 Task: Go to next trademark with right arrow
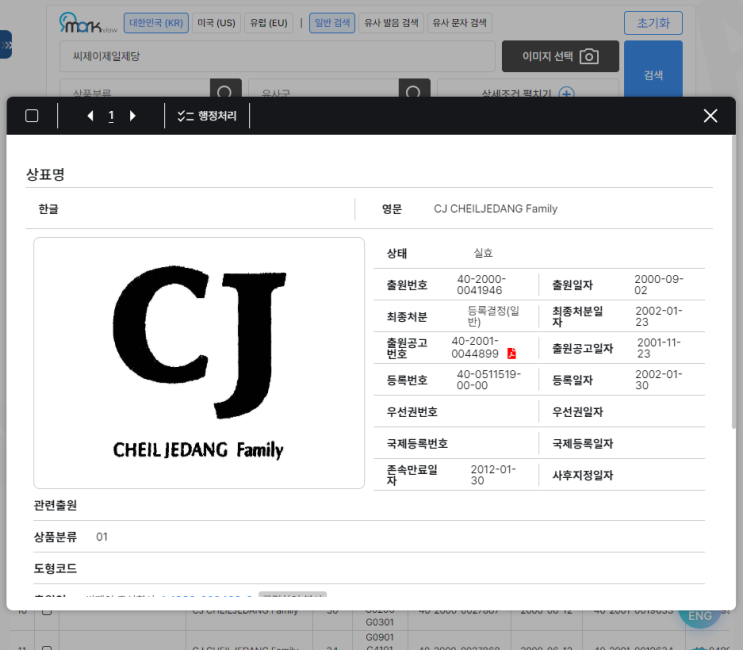133,116
